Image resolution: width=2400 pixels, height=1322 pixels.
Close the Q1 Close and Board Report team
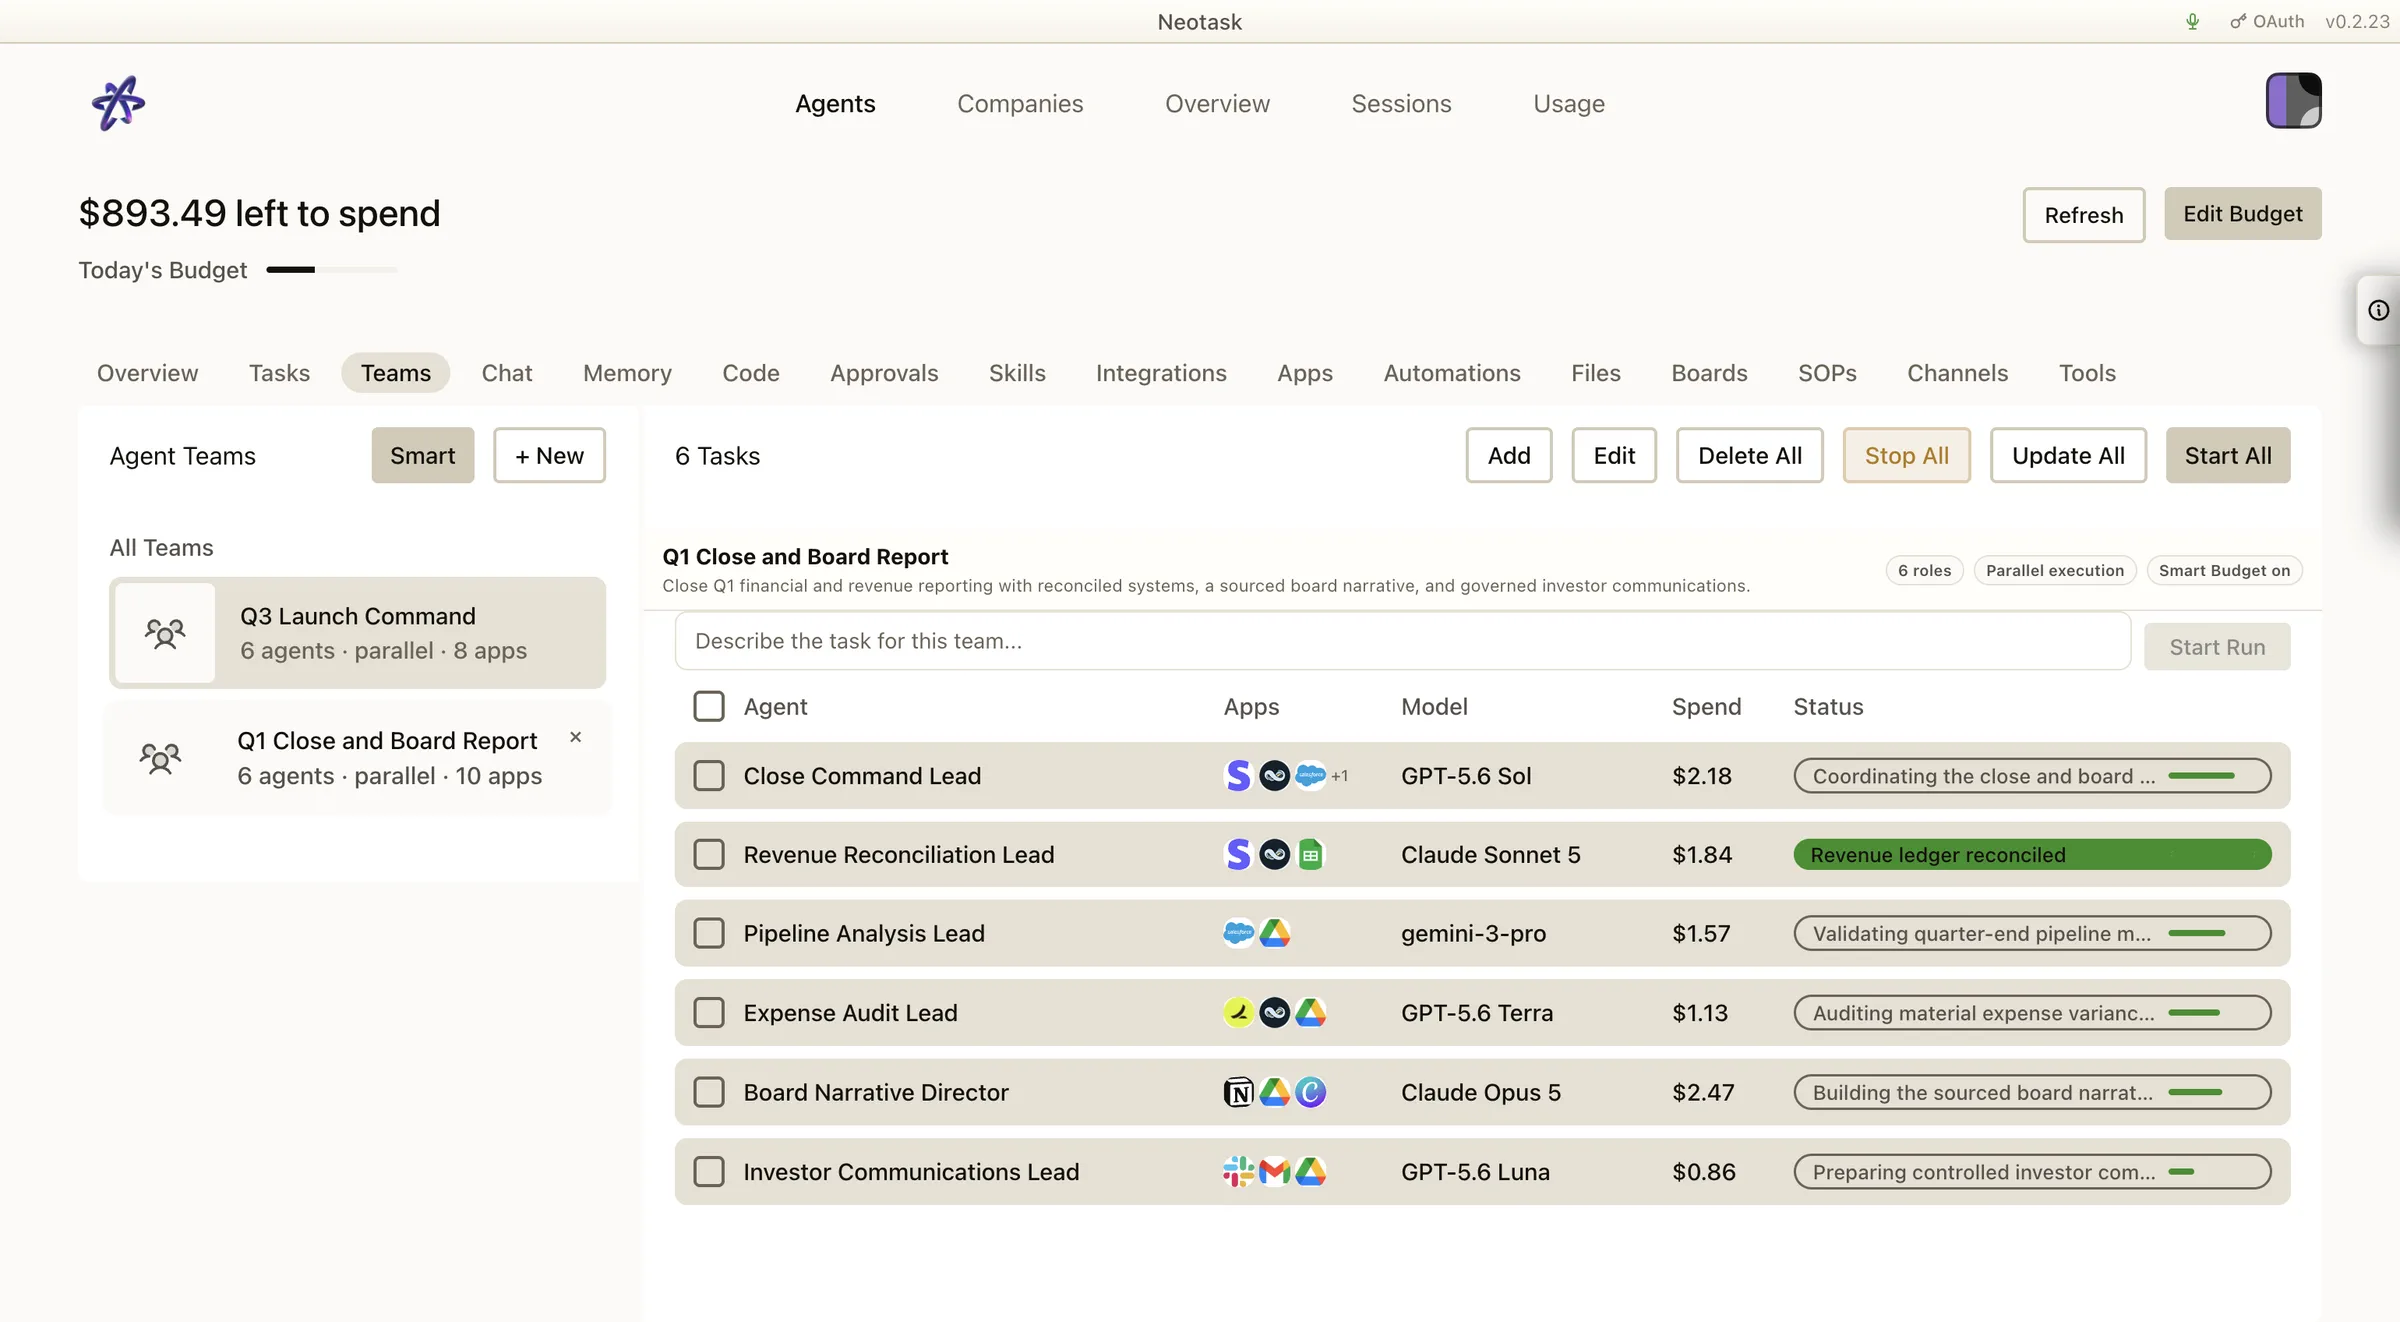pyautogui.click(x=575, y=737)
